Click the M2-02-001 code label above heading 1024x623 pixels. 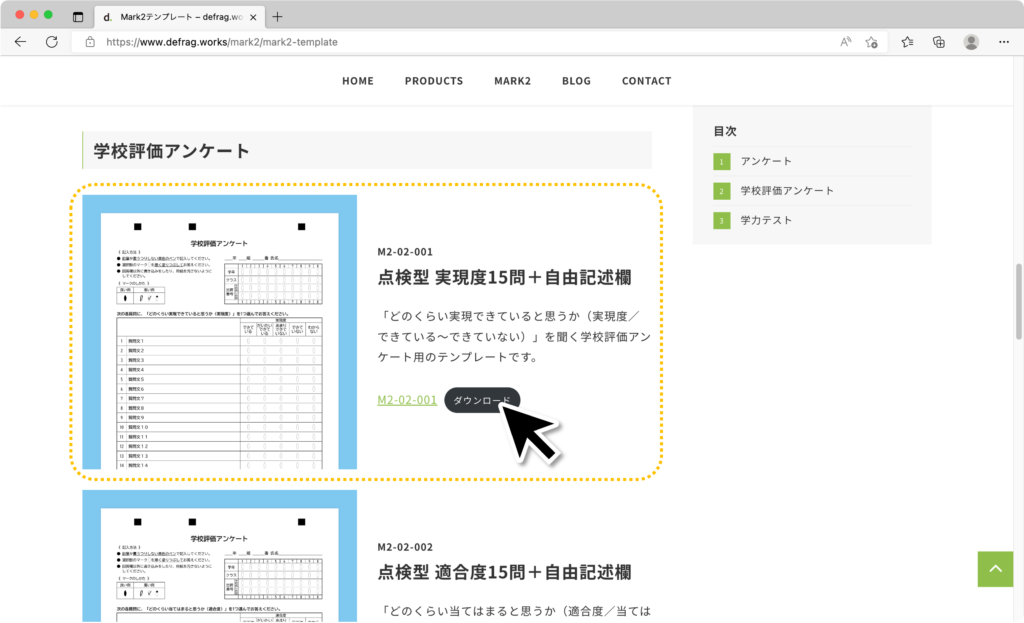point(405,252)
